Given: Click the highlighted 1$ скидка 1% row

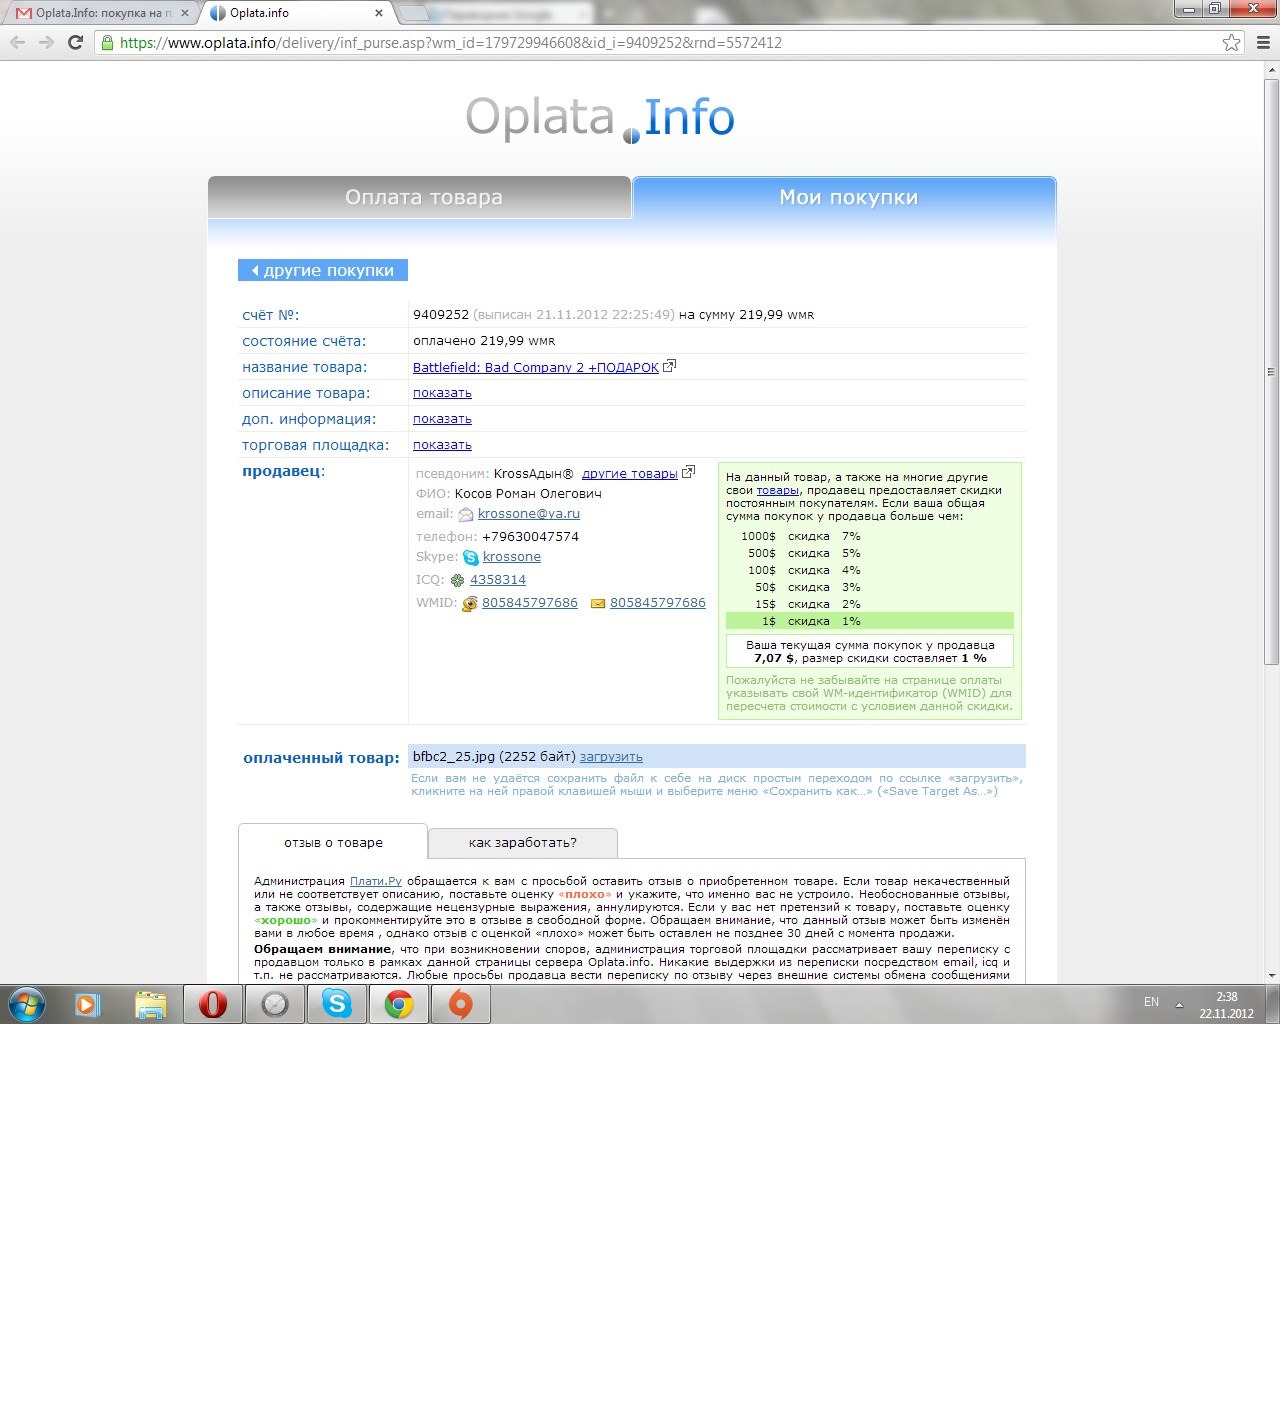Looking at the screenshot, I should (x=869, y=621).
